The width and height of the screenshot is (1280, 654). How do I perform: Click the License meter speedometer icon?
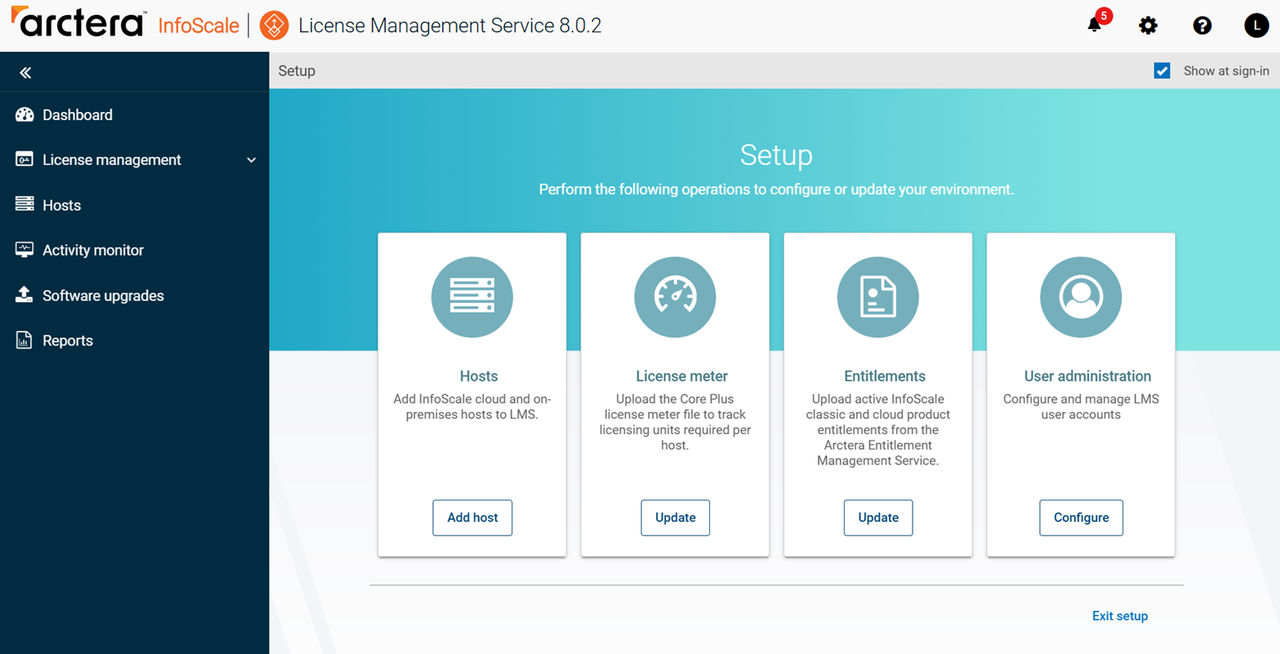pos(675,297)
